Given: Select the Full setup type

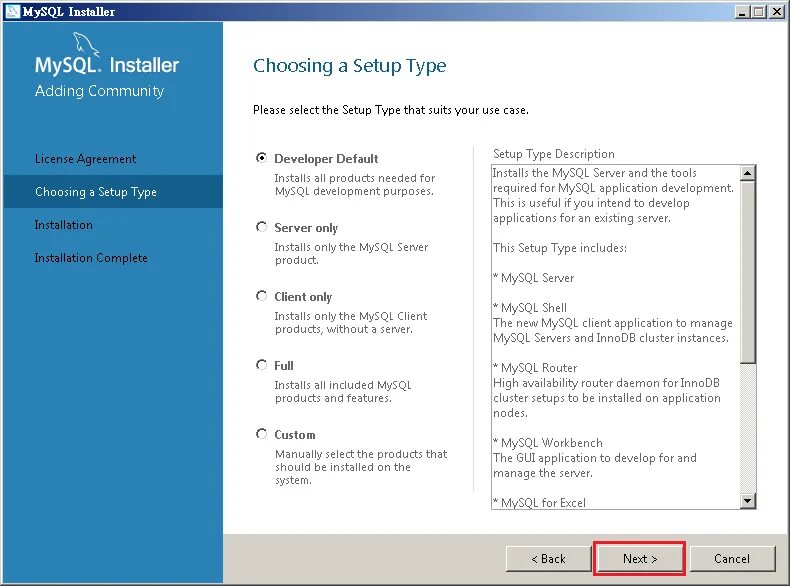Looking at the screenshot, I should point(261,365).
